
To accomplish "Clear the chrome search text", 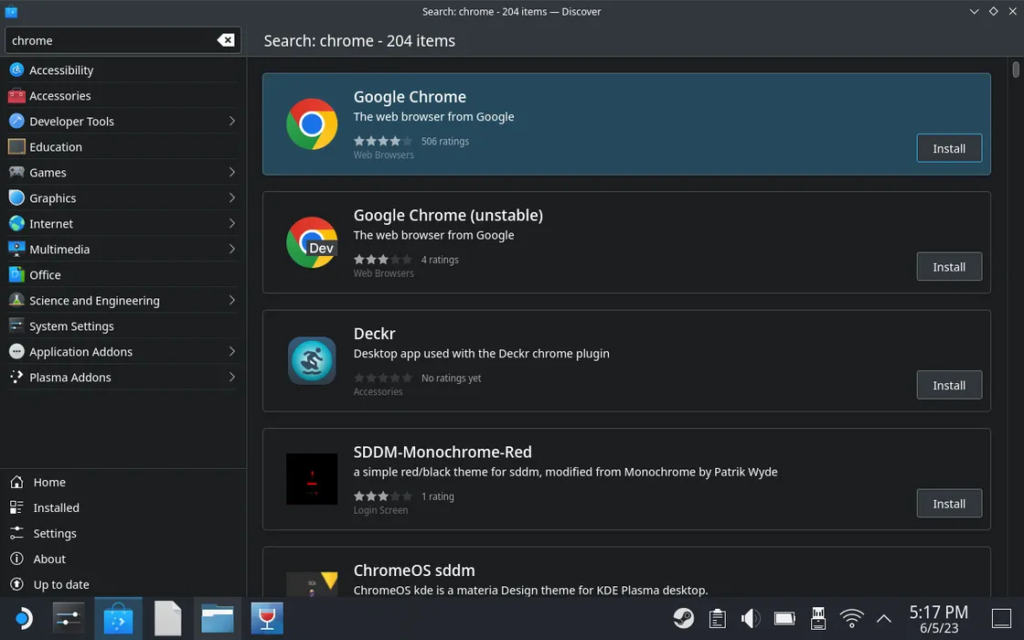I will [225, 40].
